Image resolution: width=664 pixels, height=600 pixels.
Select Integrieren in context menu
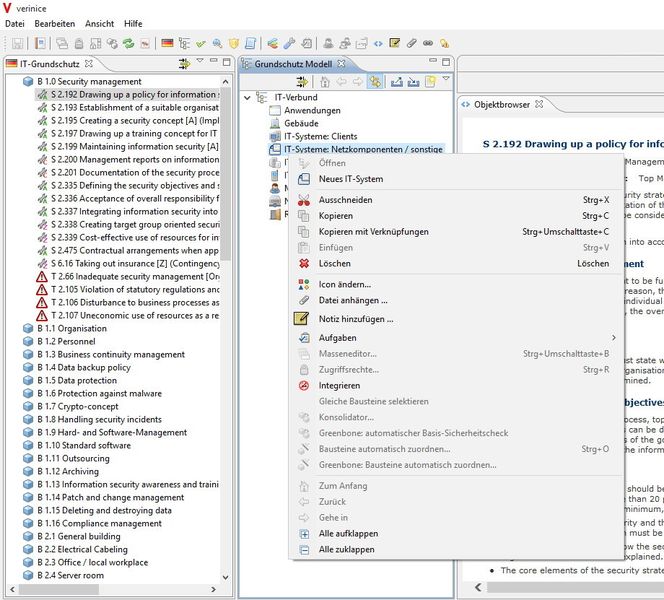[x=455, y=385]
